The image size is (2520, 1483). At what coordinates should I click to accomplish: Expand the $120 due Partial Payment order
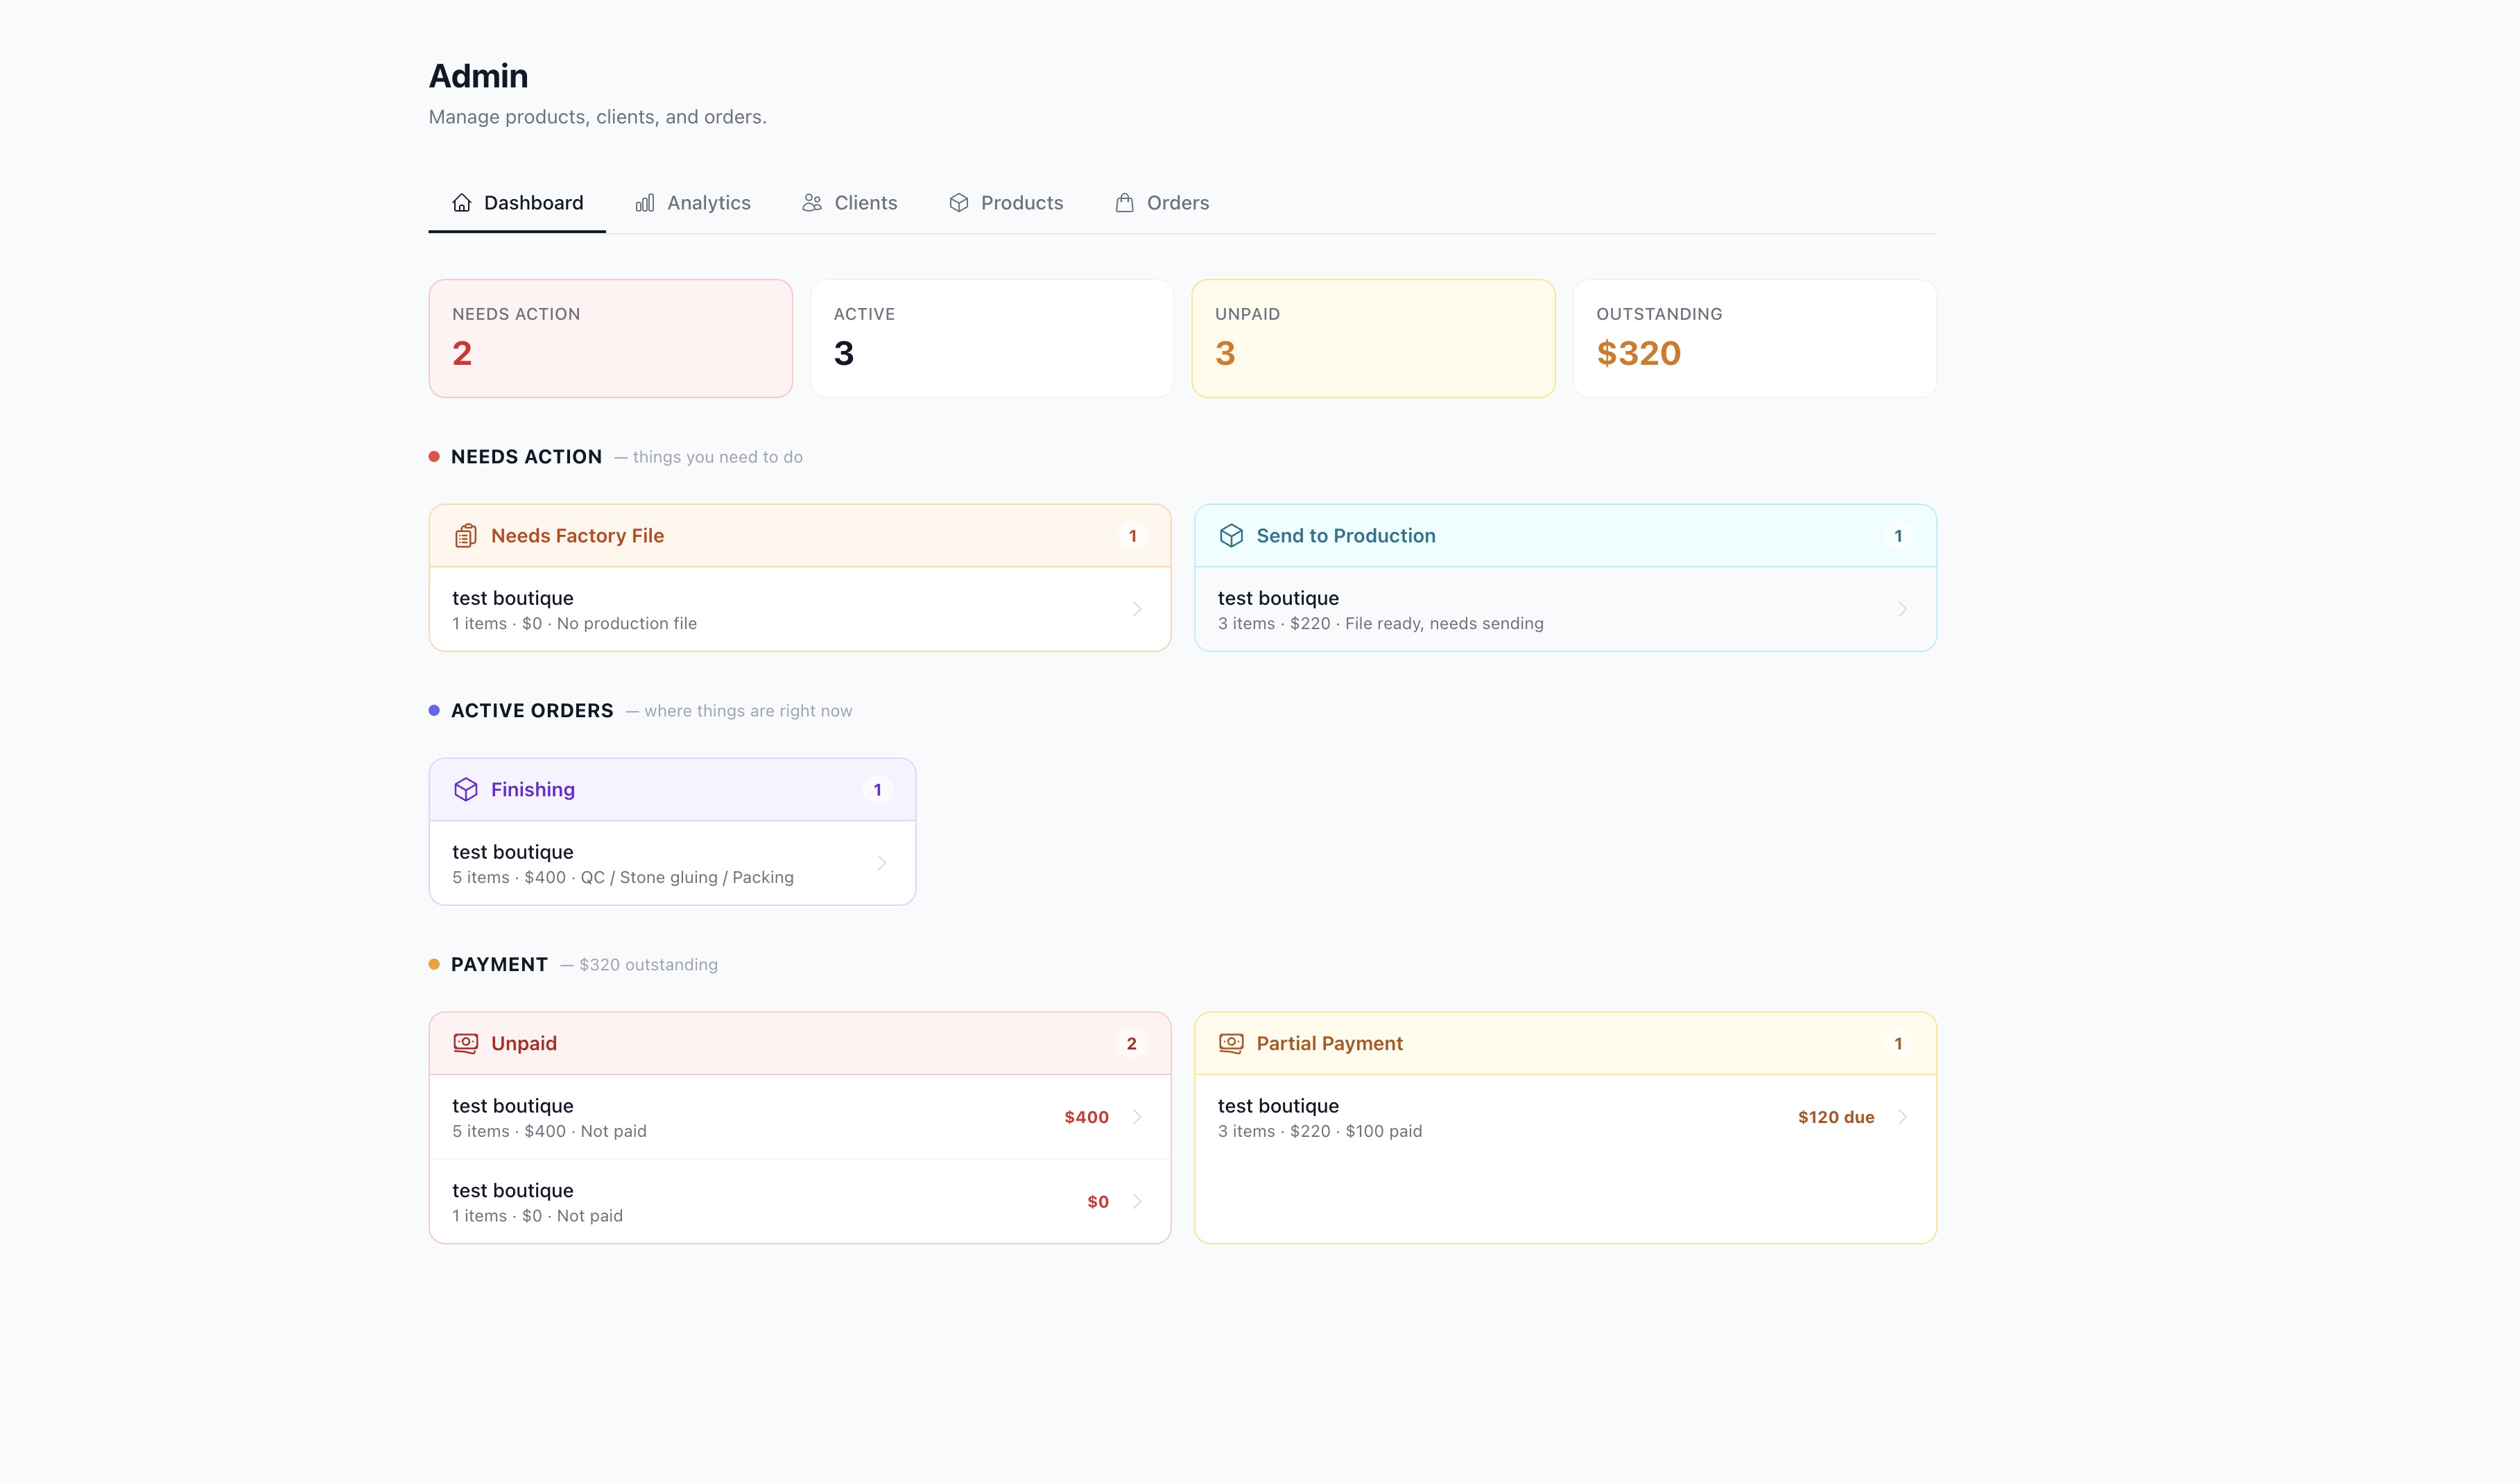coord(1903,1117)
